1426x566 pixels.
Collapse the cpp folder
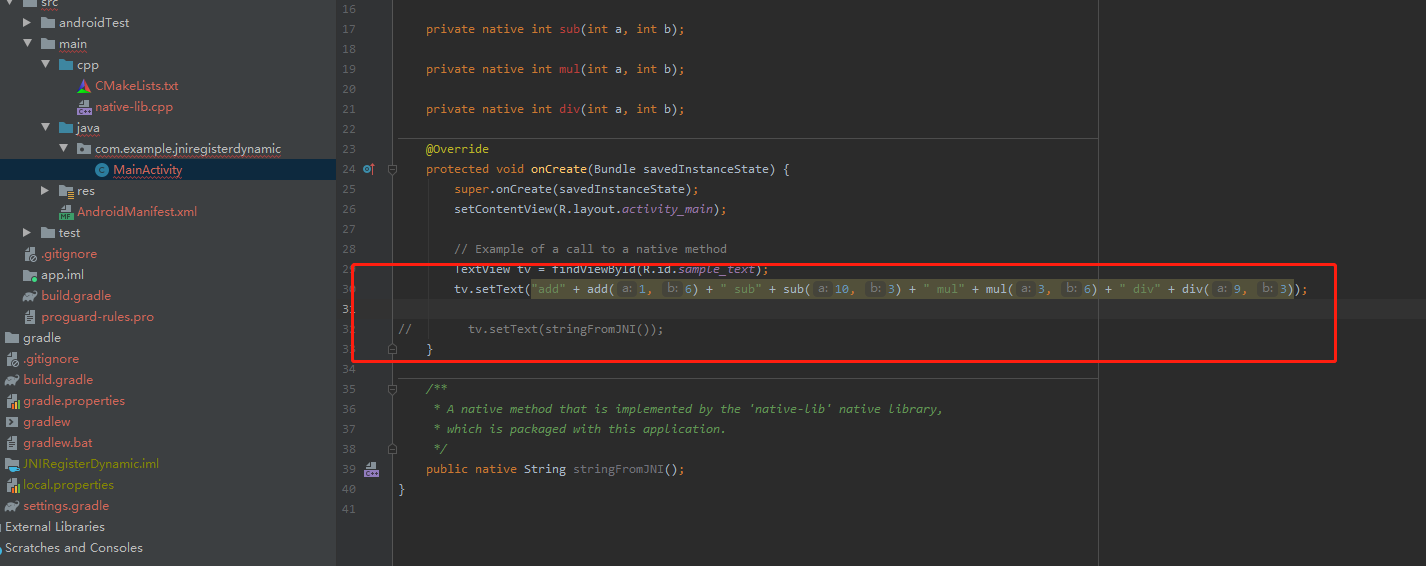point(46,65)
